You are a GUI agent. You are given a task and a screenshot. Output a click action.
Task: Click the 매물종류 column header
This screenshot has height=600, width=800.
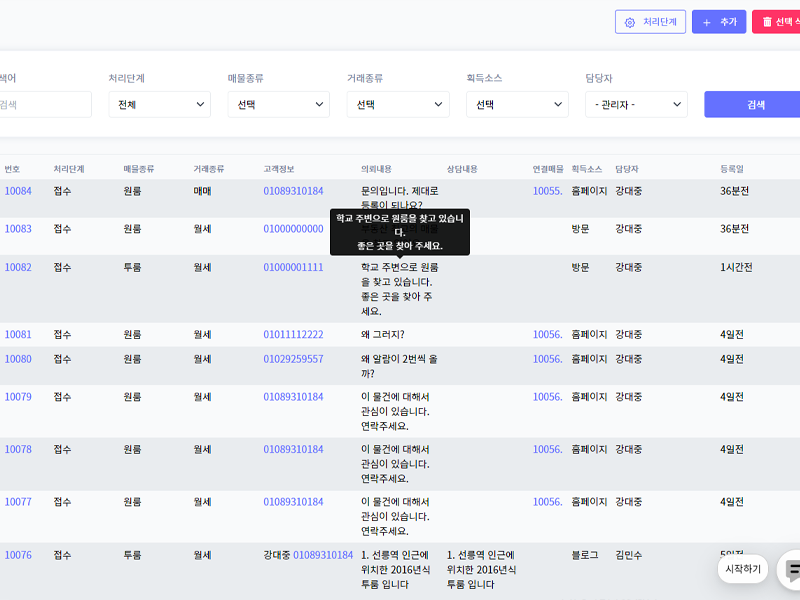[x=139, y=169]
